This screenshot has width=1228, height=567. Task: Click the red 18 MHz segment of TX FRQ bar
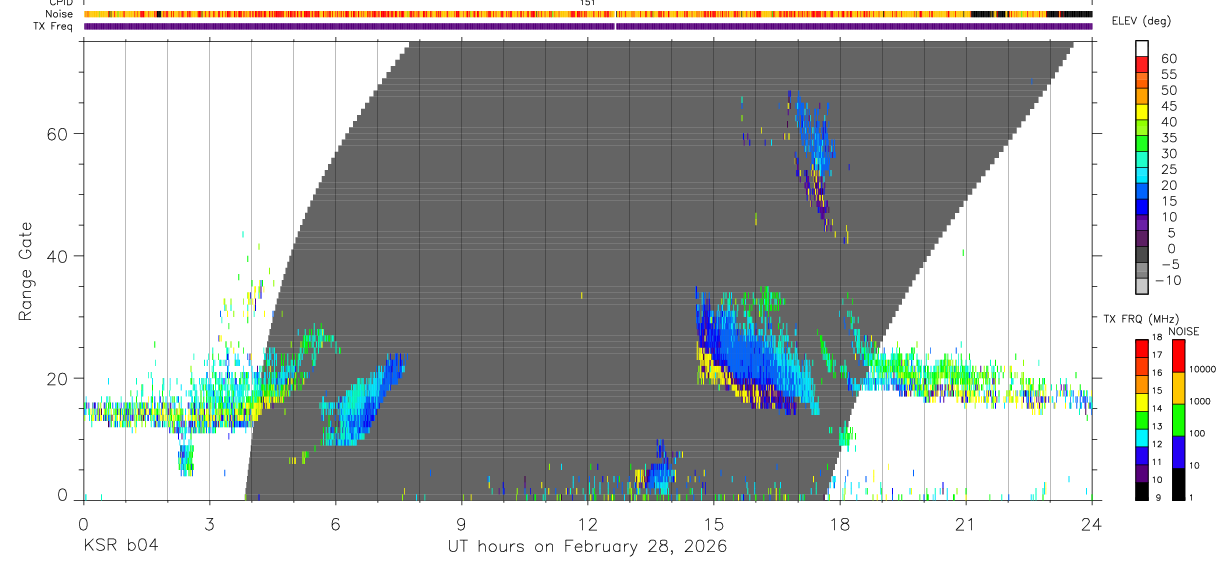[x=1142, y=348]
